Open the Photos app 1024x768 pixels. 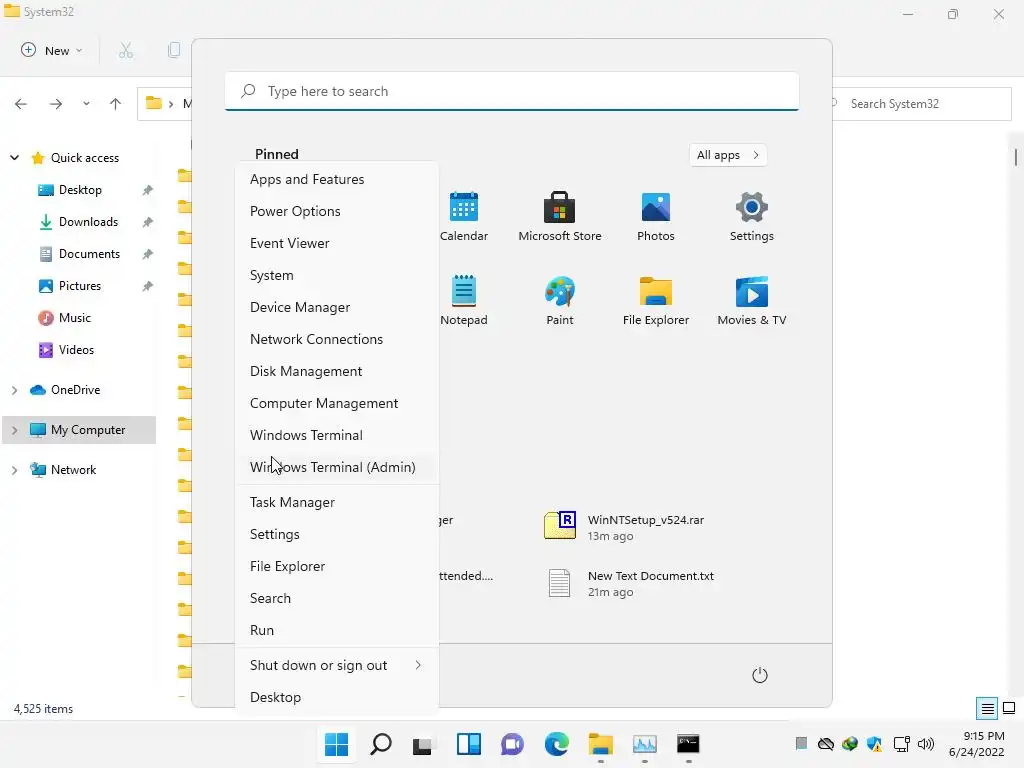[x=656, y=216]
